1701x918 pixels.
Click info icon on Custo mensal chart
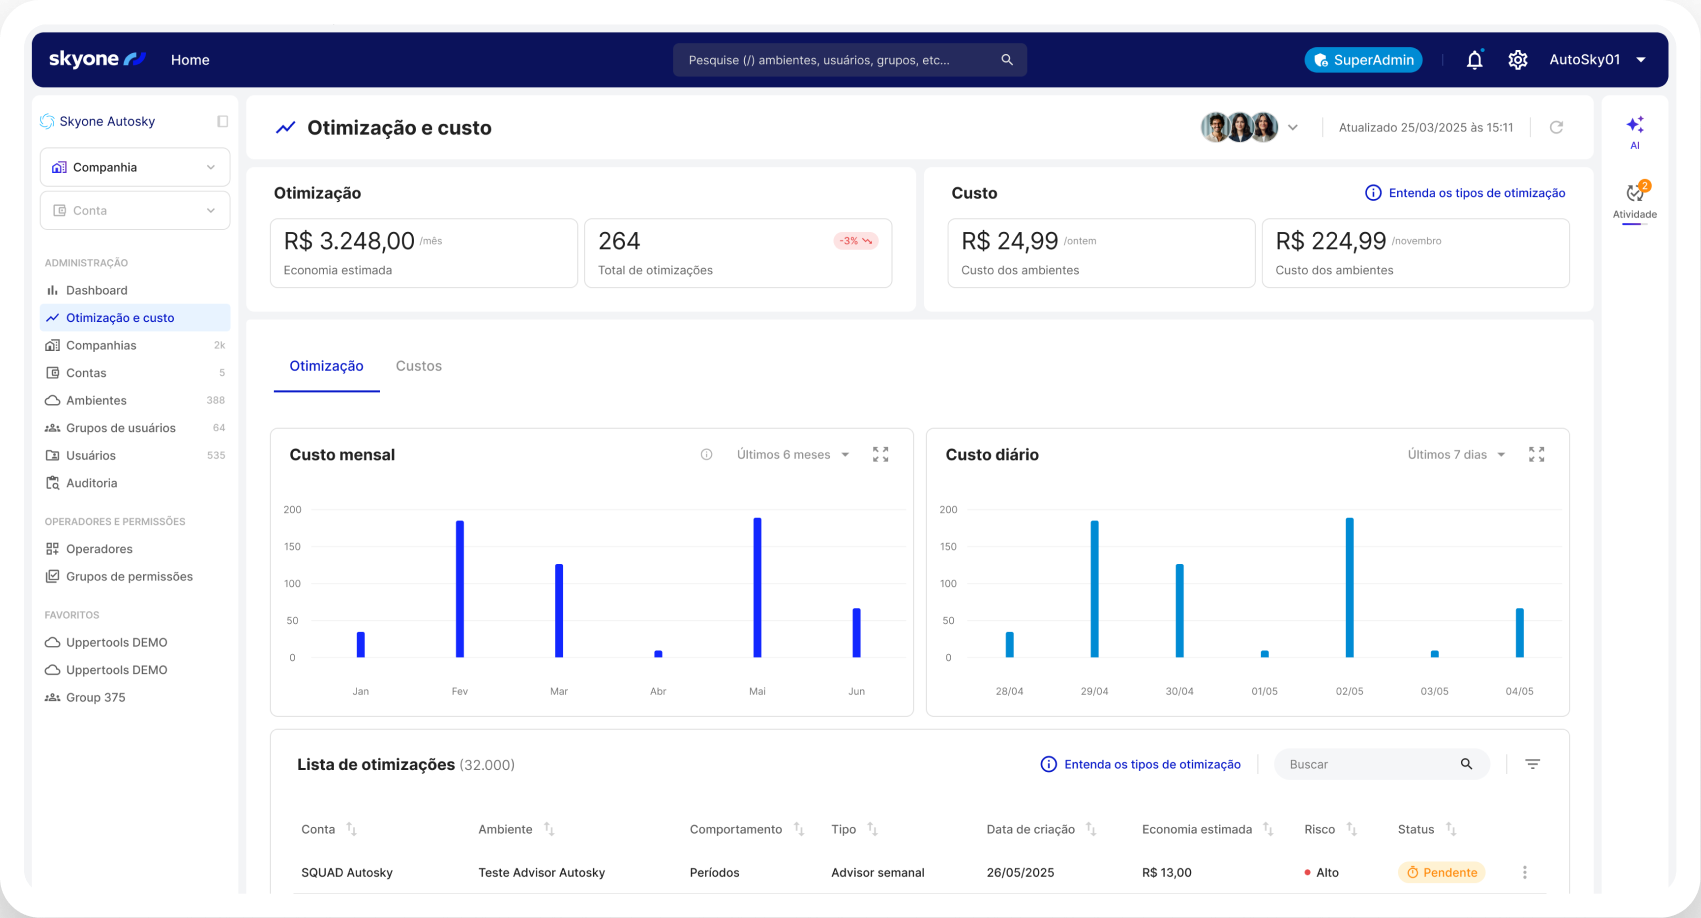706,455
